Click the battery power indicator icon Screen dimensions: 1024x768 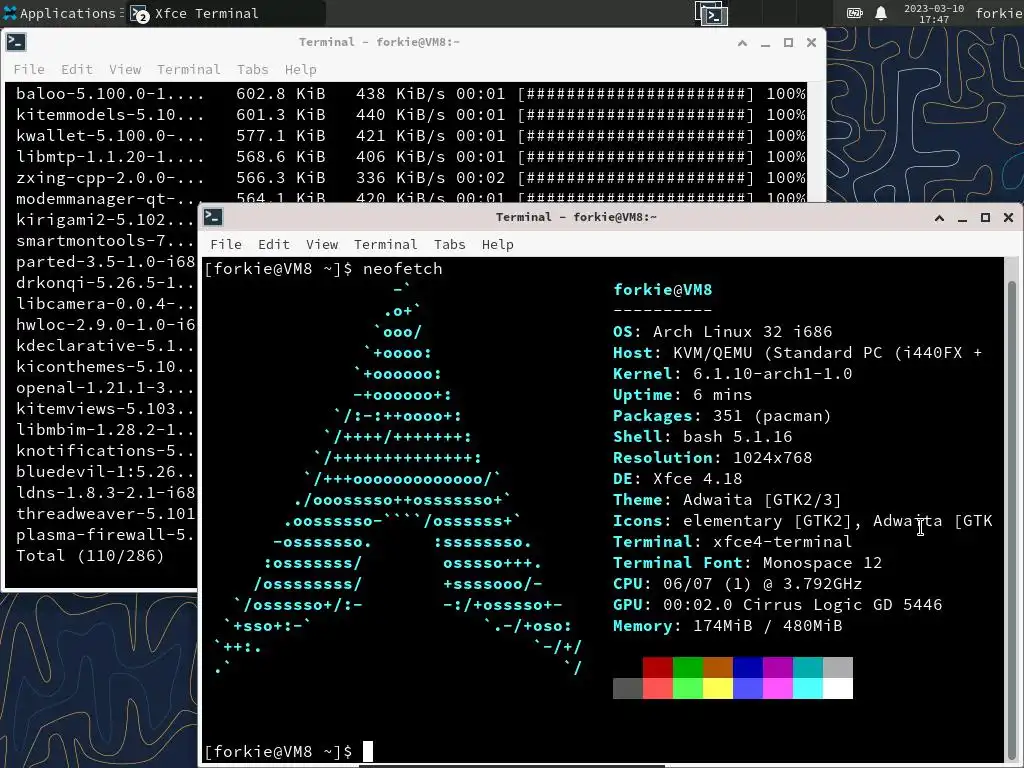(x=854, y=13)
